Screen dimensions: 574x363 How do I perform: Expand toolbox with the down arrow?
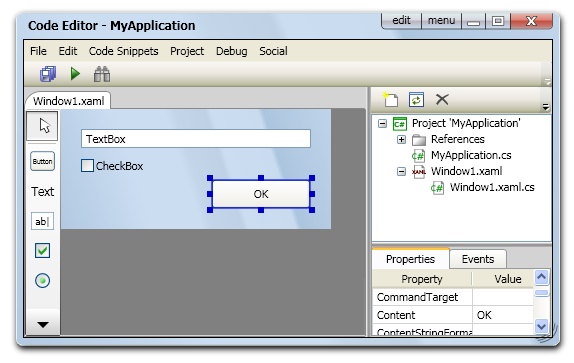(x=43, y=324)
